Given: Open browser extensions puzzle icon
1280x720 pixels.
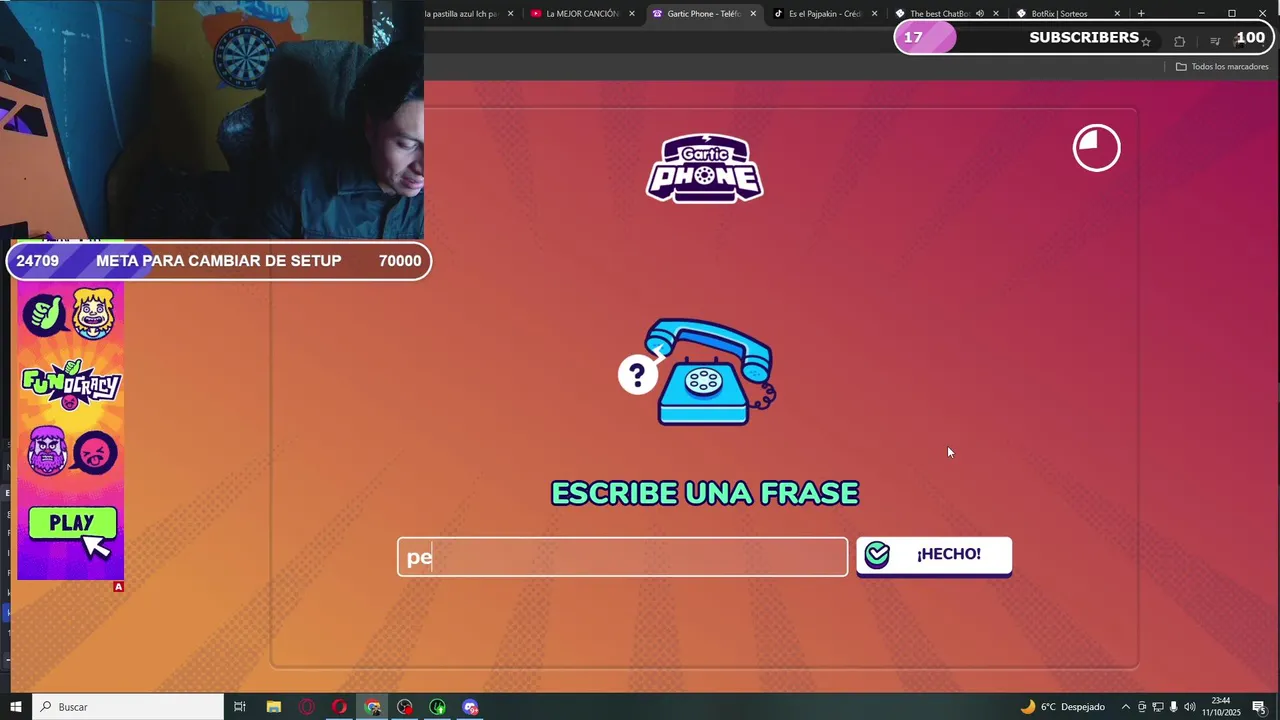Looking at the screenshot, I should [x=1180, y=41].
